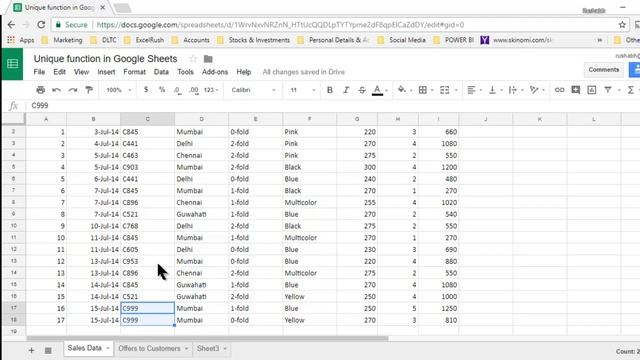Click the merge cells icon
This screenshot has height=360, width=640.
pos(444,90)
